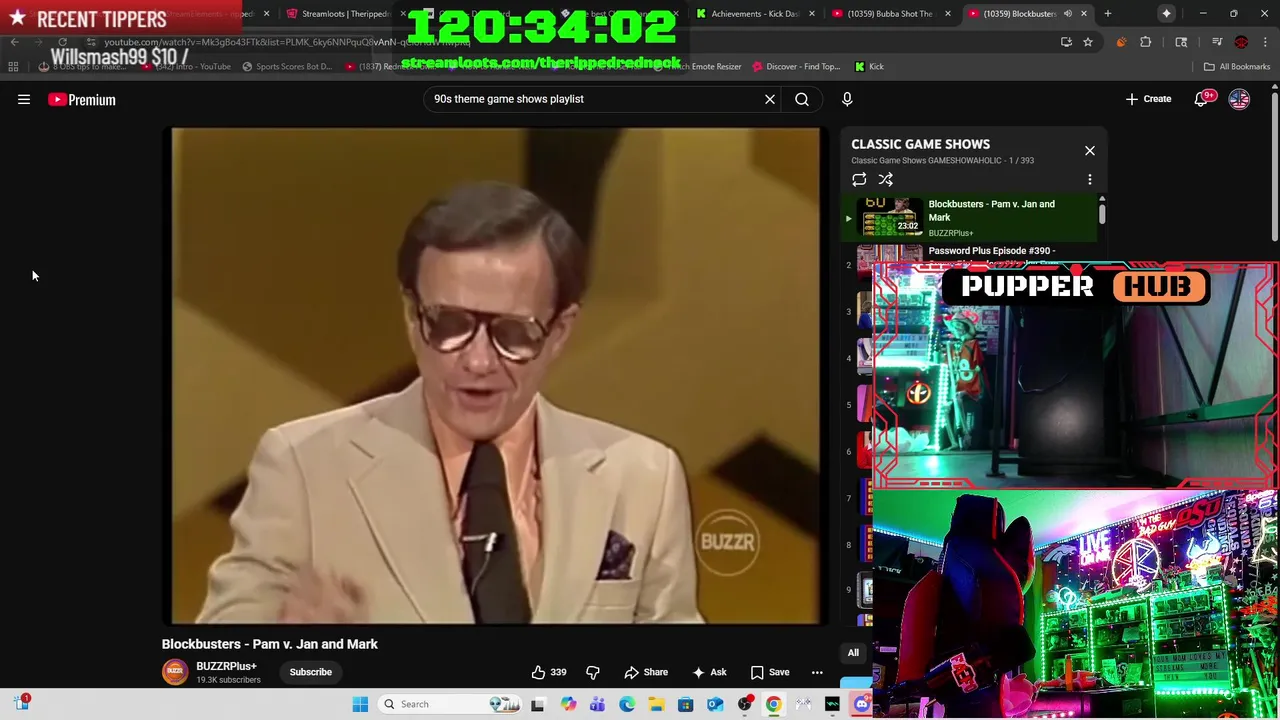The width and height of the screenshot is (1280, 720).
Task: Toggle loop playlist
Action: [859, 180]
